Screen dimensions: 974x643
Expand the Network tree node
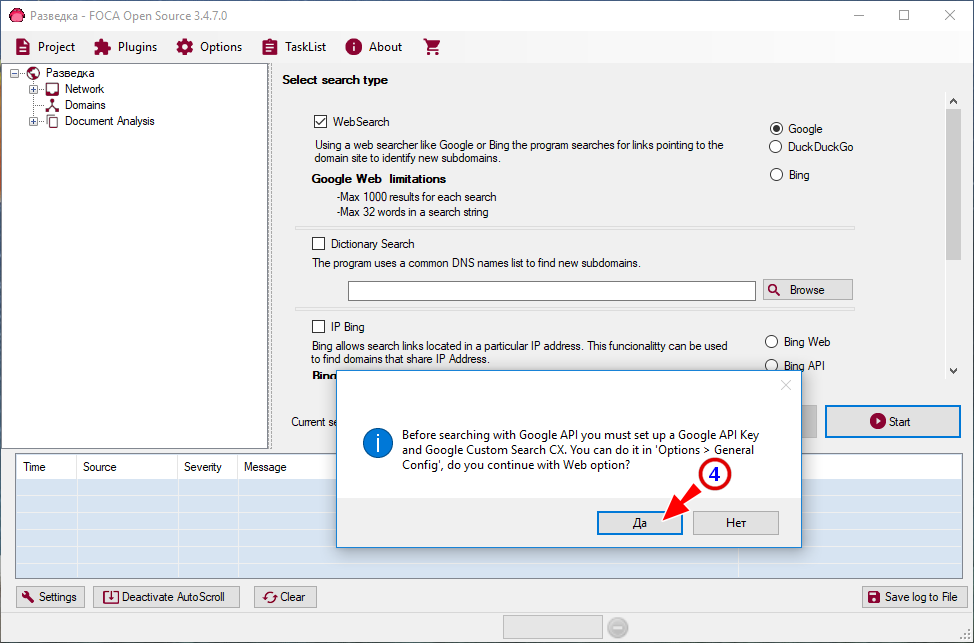pos(34,89)
